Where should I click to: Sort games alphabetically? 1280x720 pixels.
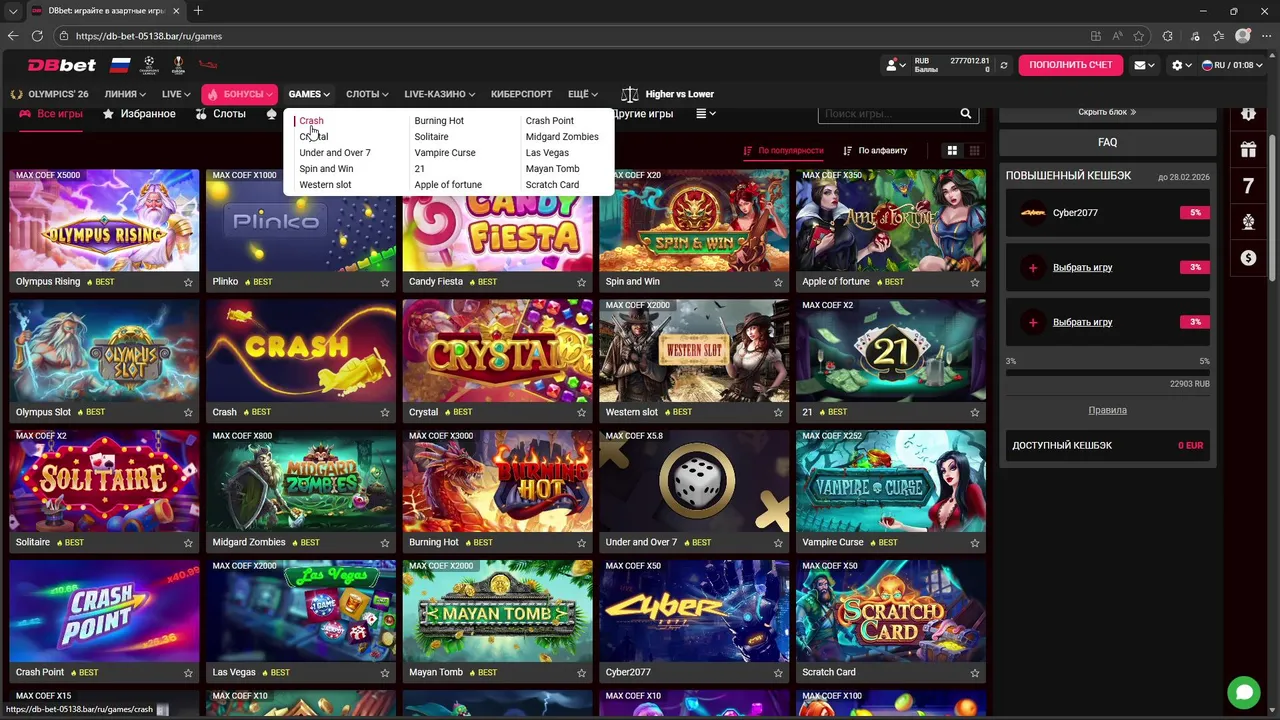(x=875, y=150)
